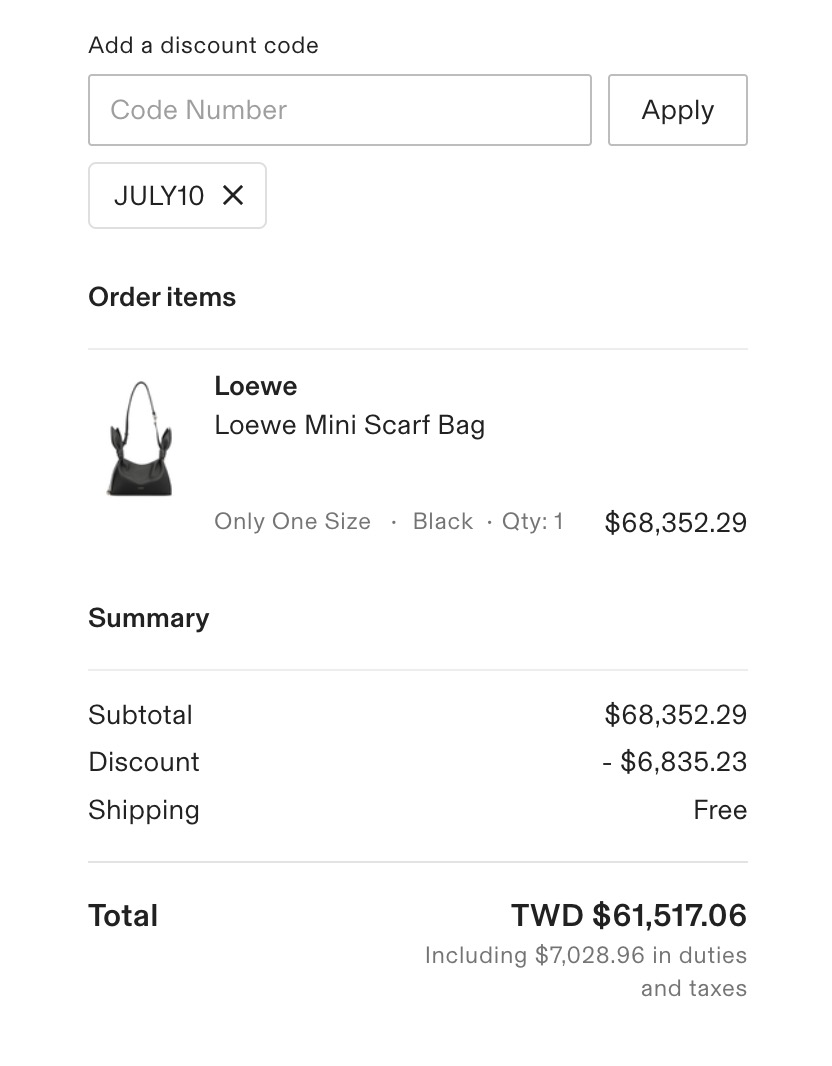832x1066 pixels.
Task: Click the Free shipping value
Action: pyautogui.click(x=720, y=810)
